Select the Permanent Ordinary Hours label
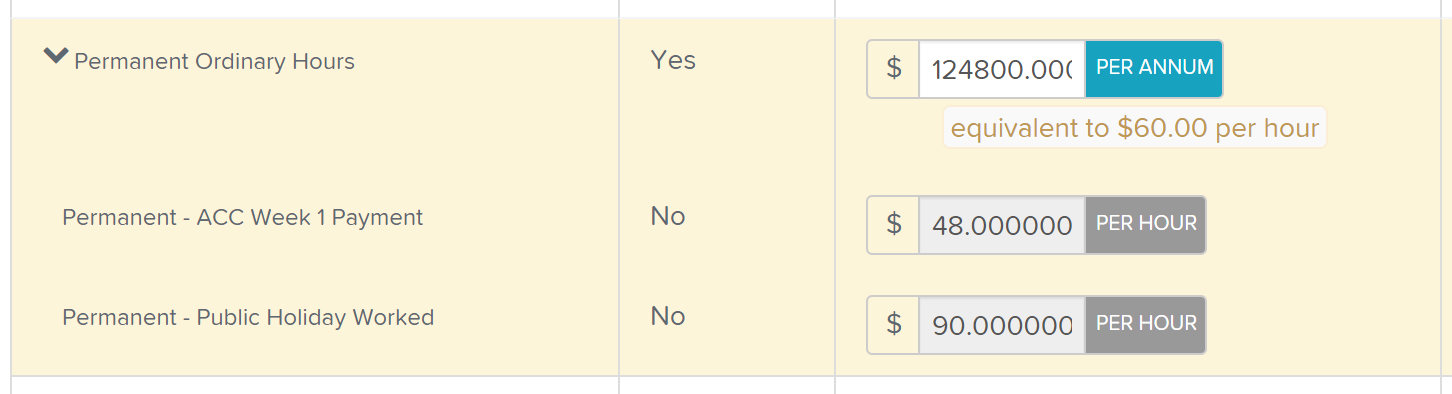 pyautogui.click(x=214, y=62)
